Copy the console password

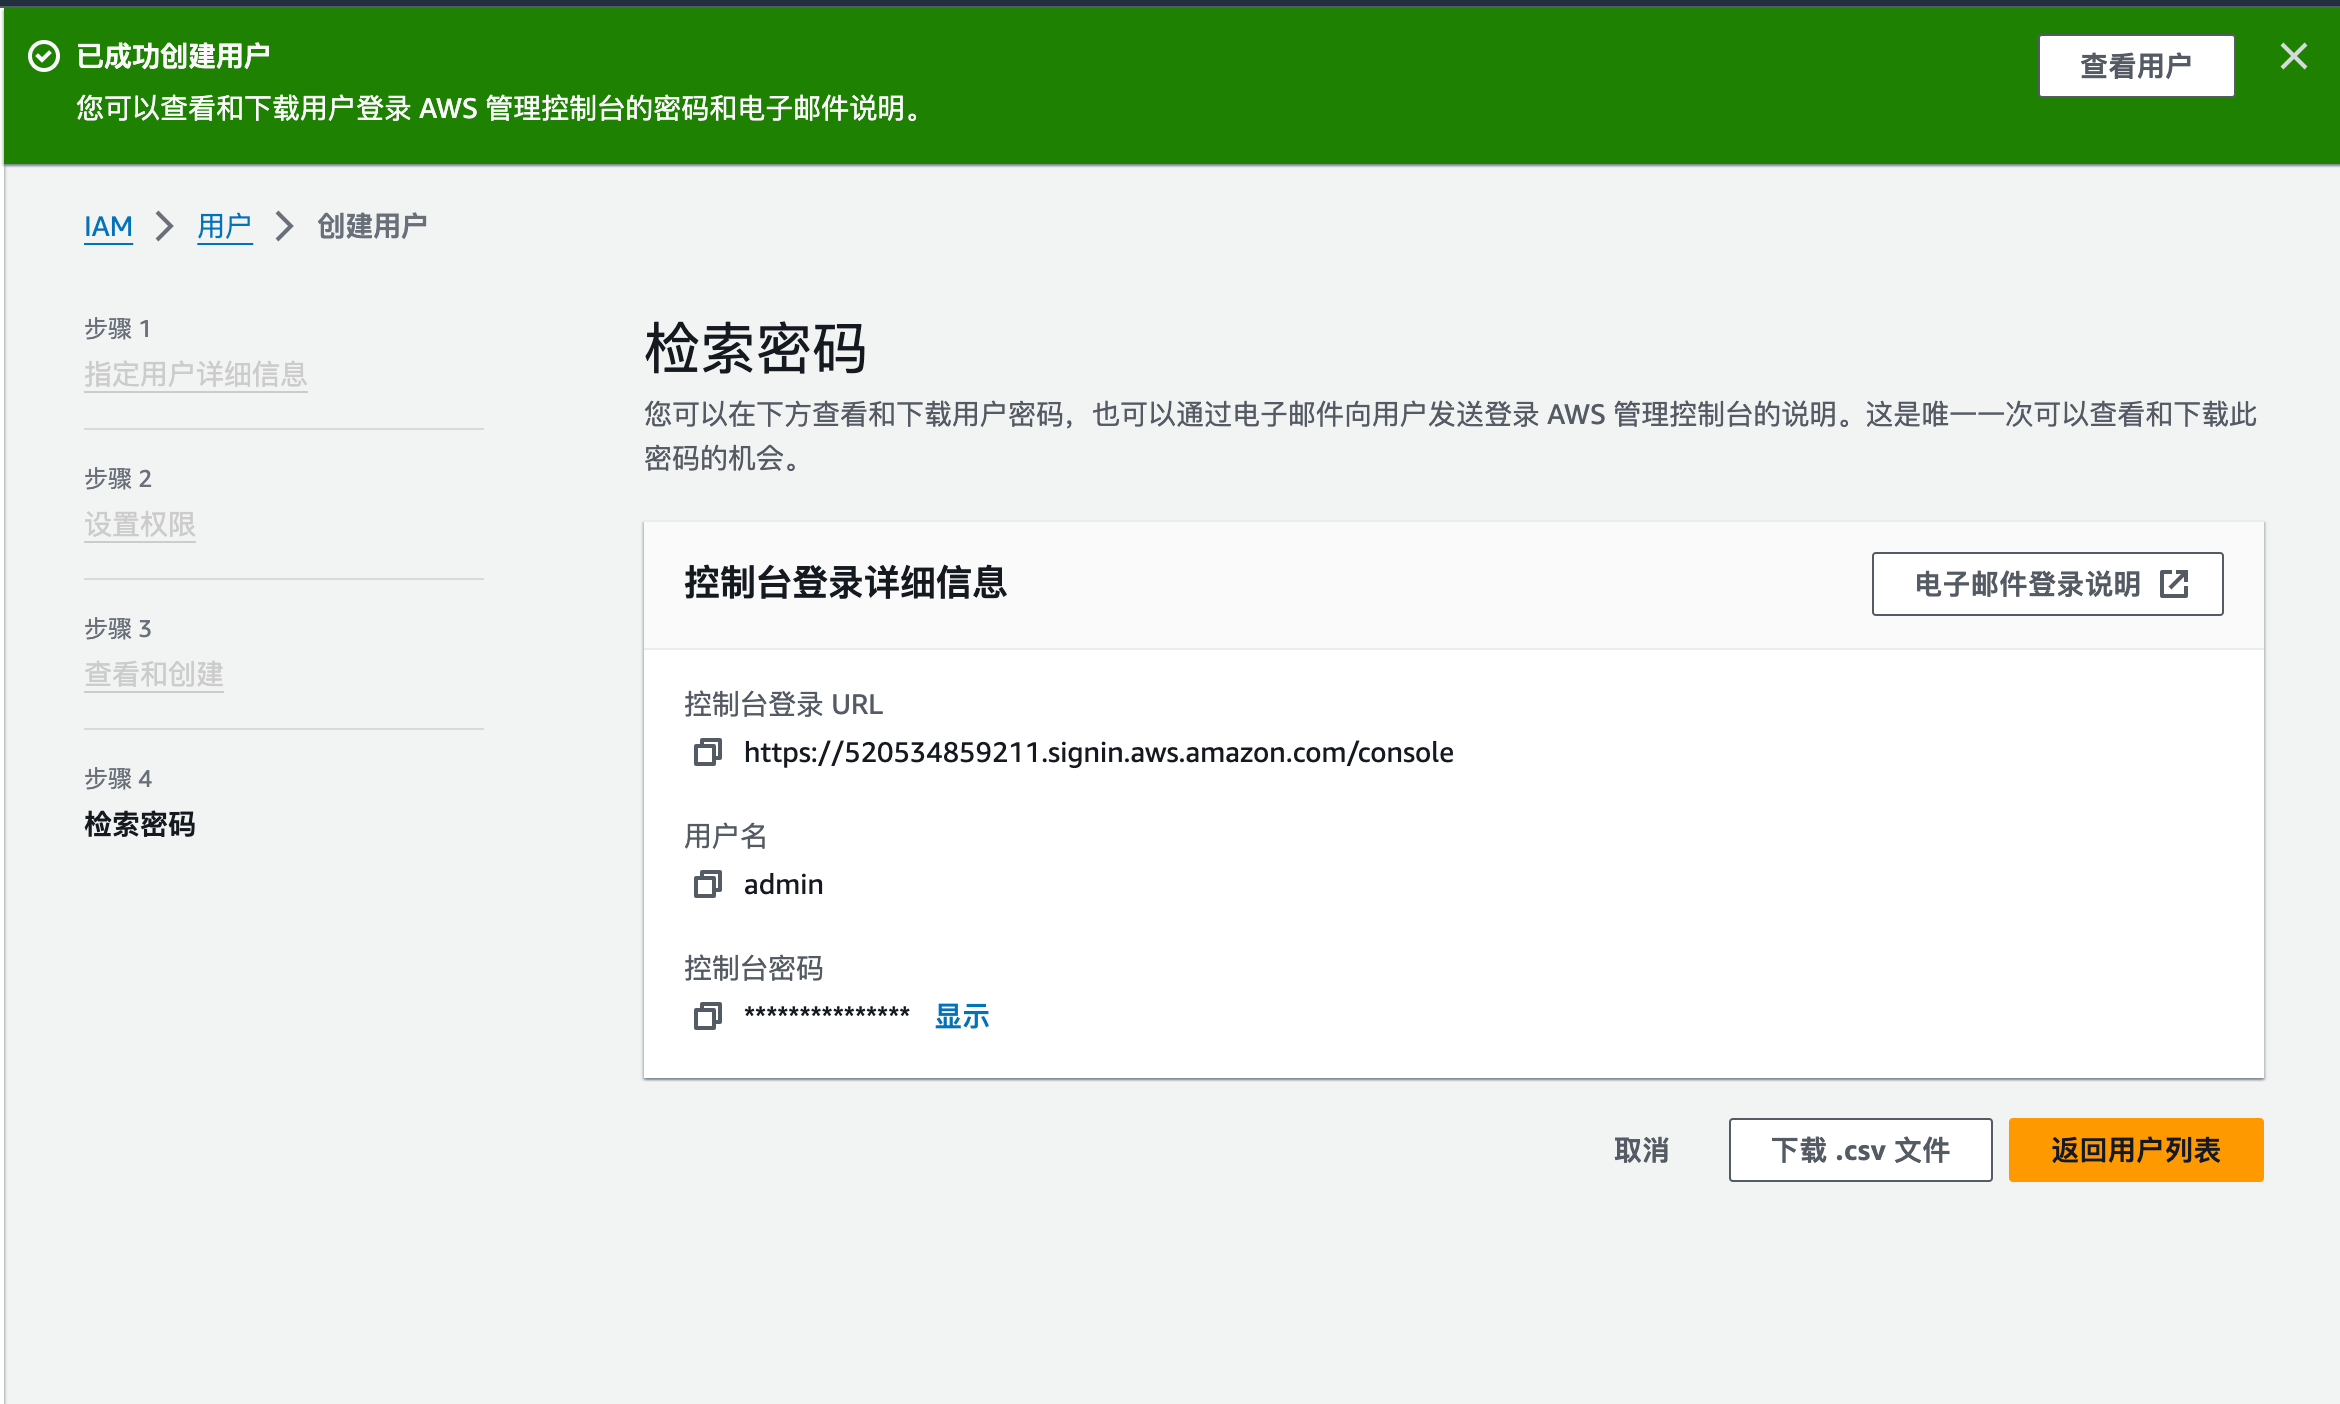tap(707, 1016)
